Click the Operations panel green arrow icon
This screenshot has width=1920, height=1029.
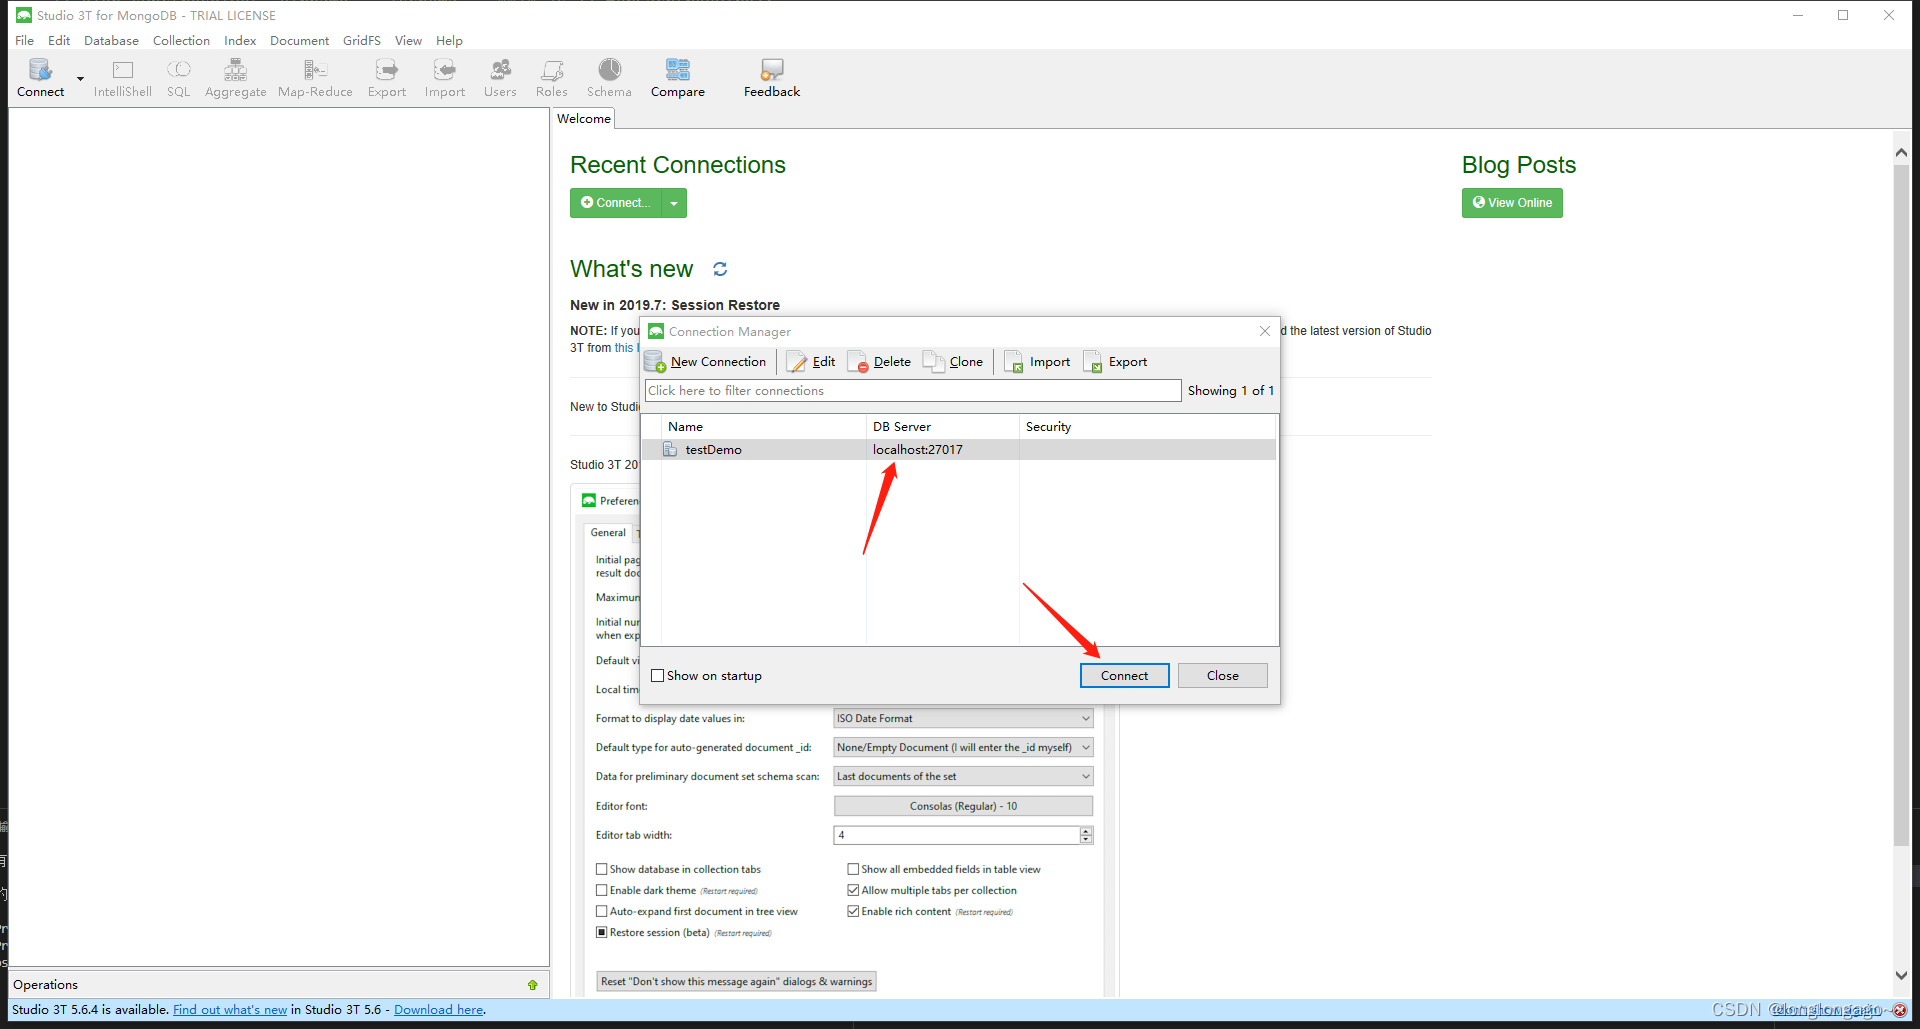532,985
